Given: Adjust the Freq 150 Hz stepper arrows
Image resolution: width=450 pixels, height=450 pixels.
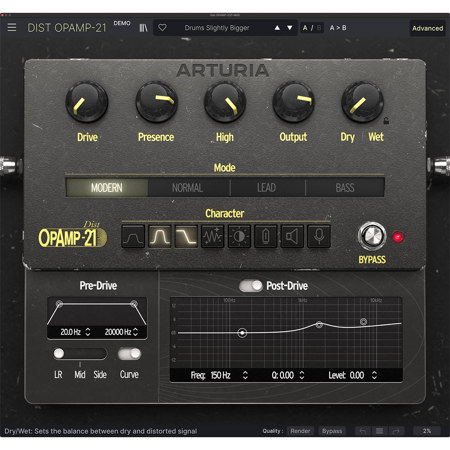Looking at the screenshot, I should click(x=245, y=375).
